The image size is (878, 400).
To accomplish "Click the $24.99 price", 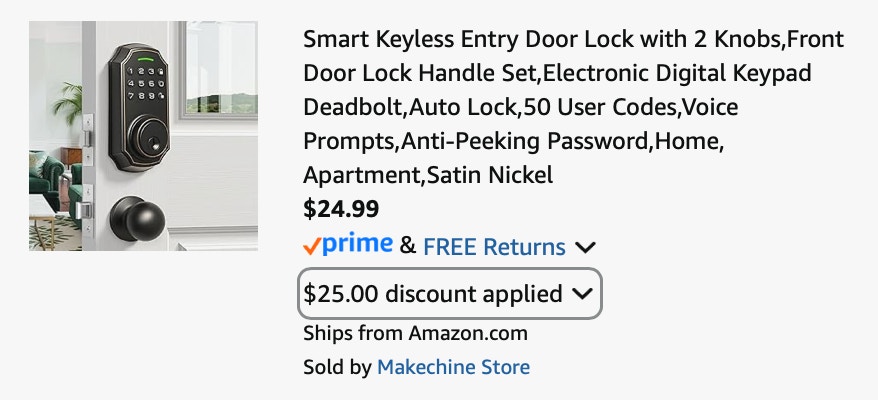I will 341,209.
